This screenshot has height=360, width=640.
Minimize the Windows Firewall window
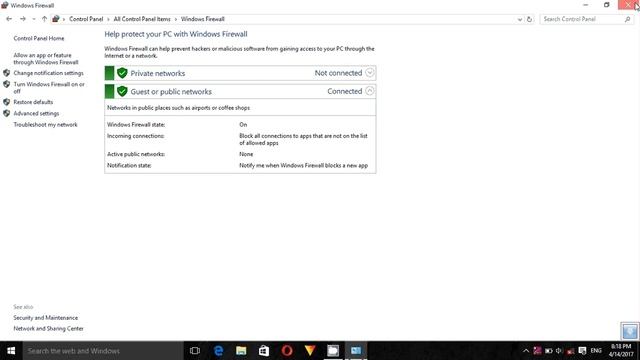coord(586,5)
